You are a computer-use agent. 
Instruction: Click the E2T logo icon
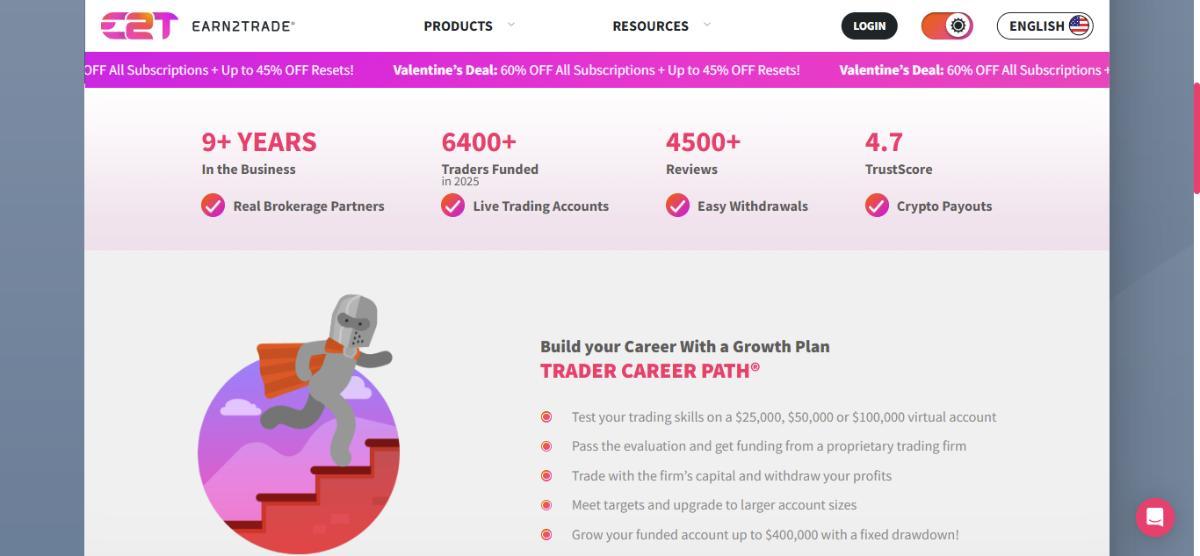tap(138, 26)
